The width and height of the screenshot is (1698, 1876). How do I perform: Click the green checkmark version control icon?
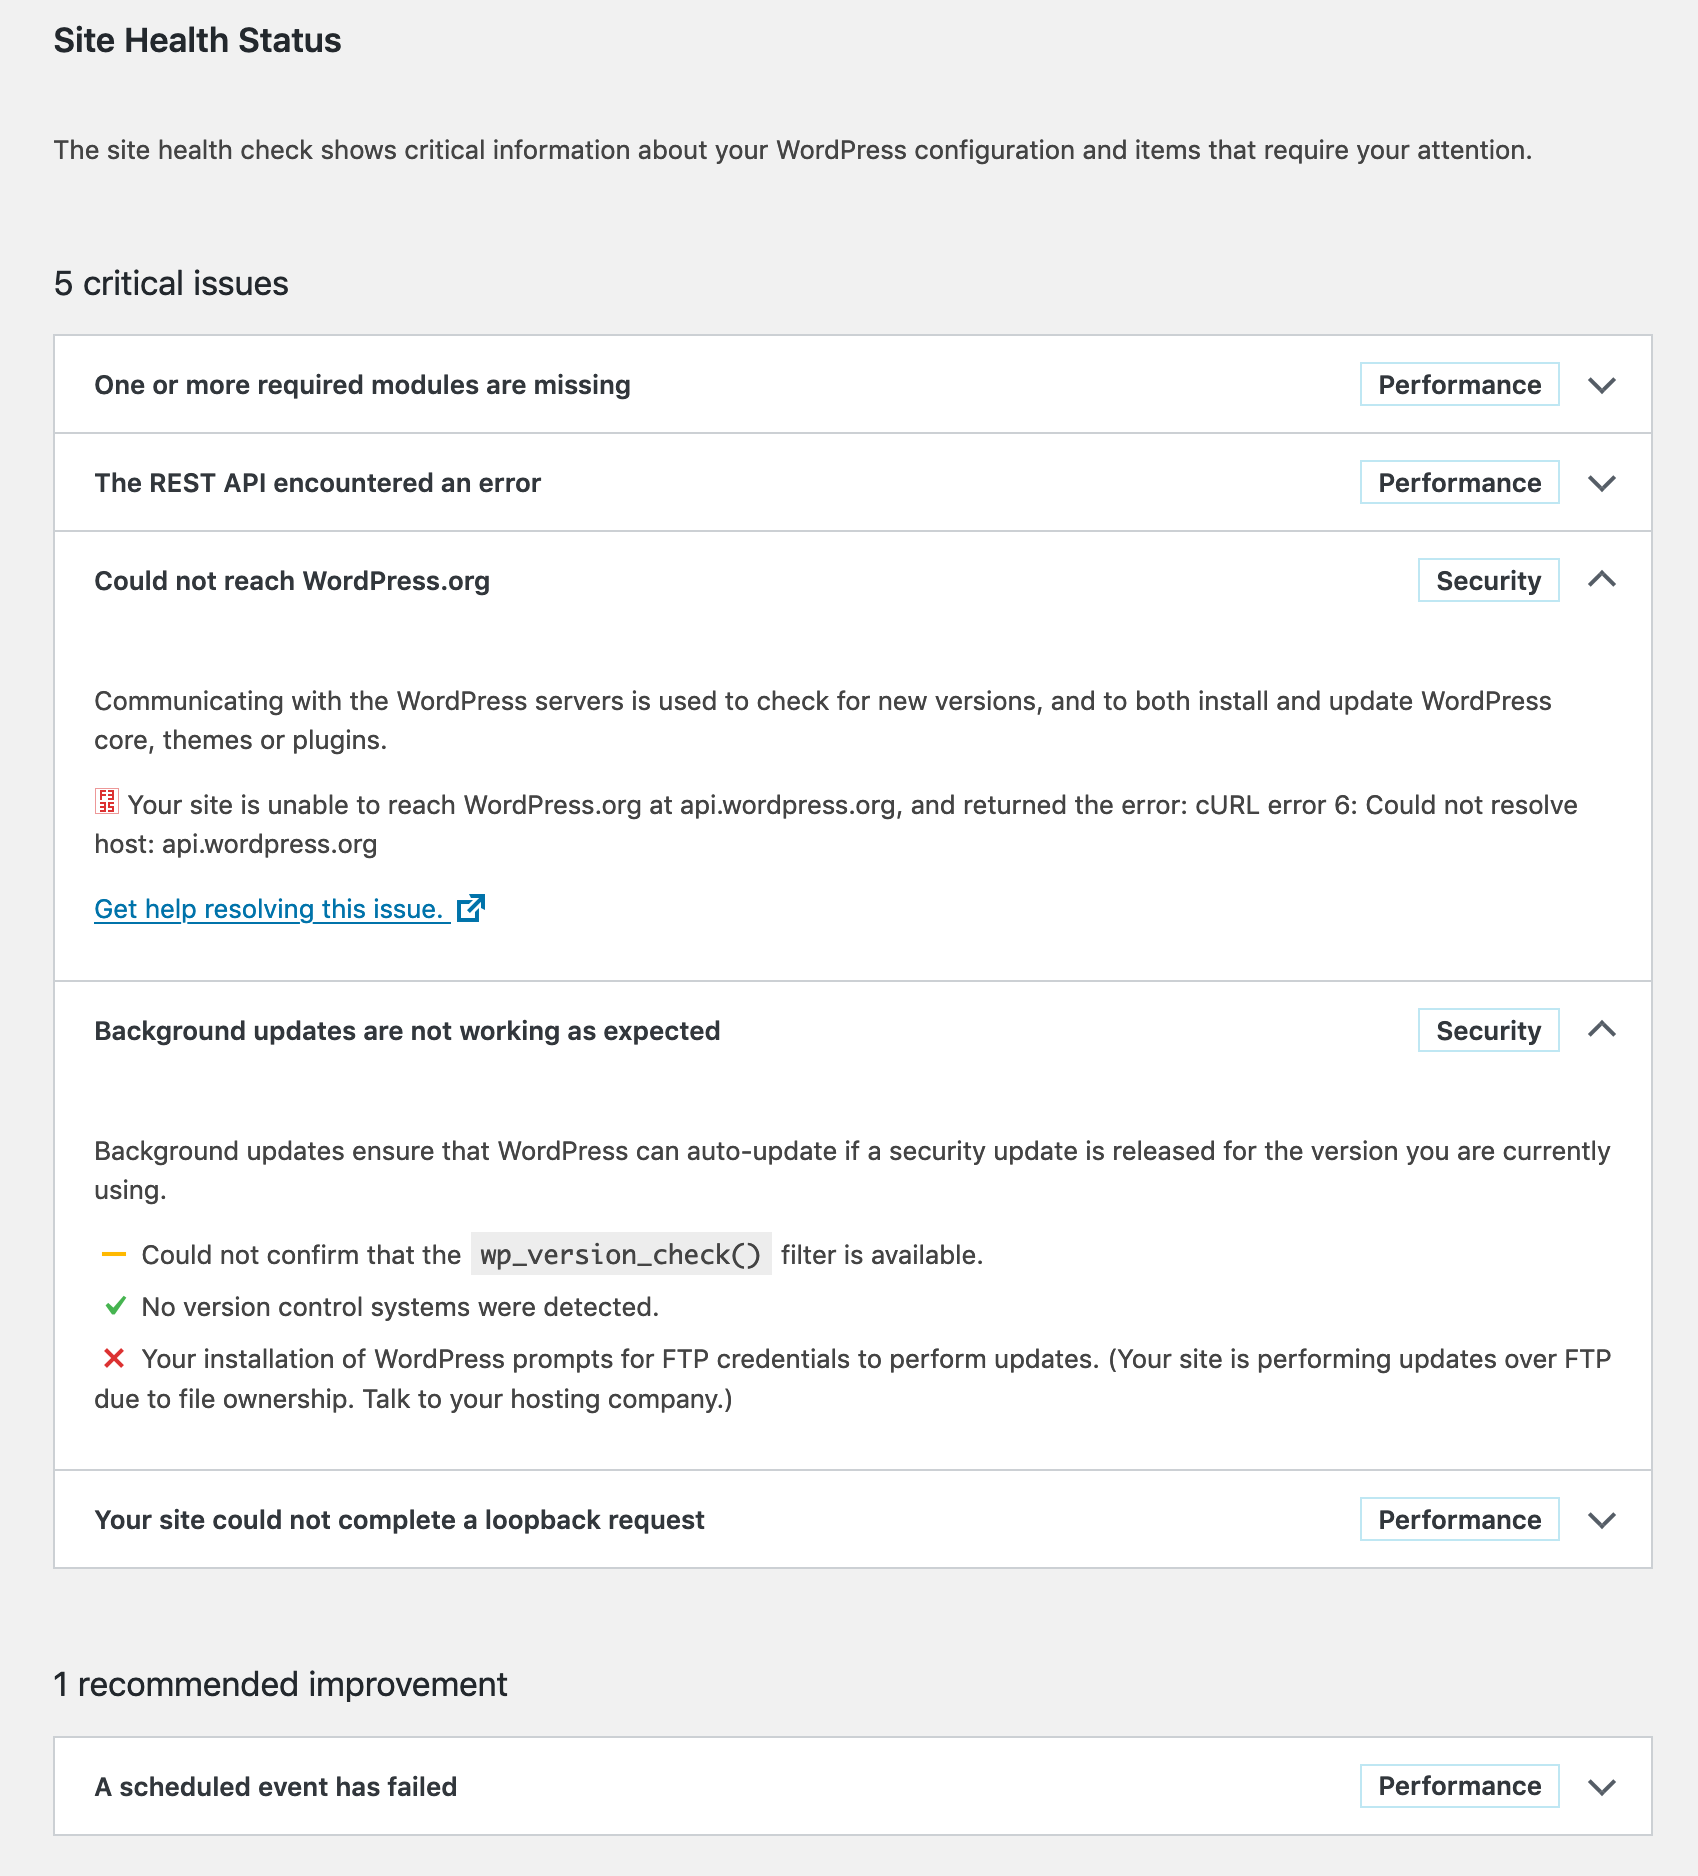(x=115, y=1306)
